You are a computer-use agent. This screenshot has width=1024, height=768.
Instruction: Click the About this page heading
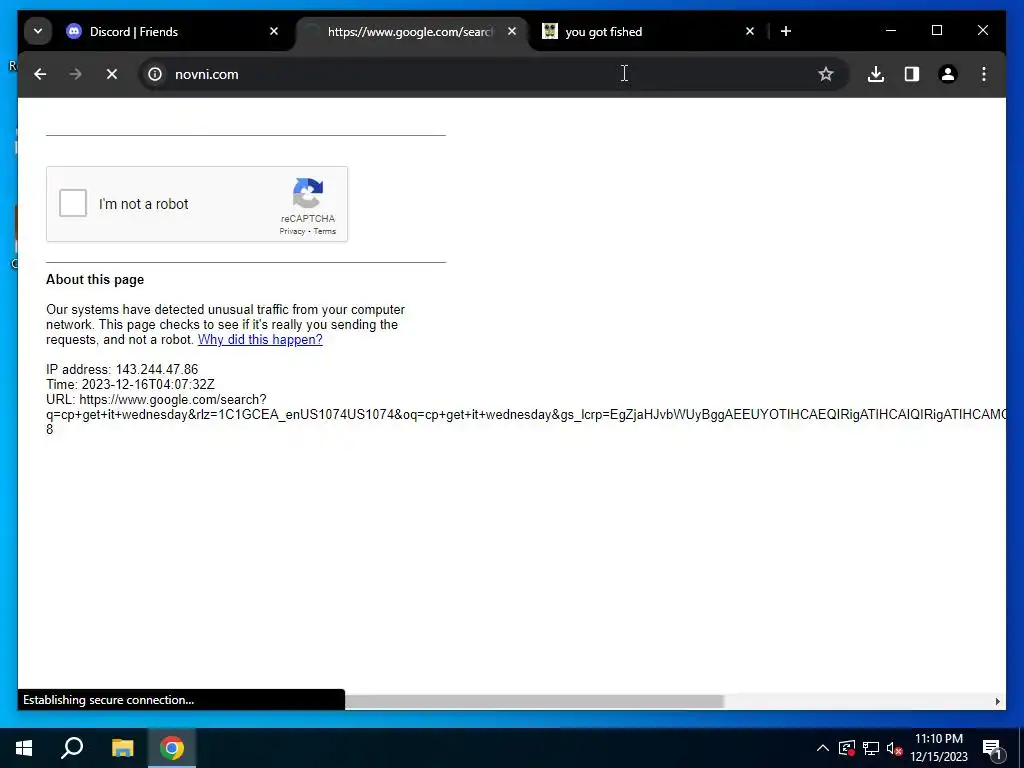click(95, 280)
